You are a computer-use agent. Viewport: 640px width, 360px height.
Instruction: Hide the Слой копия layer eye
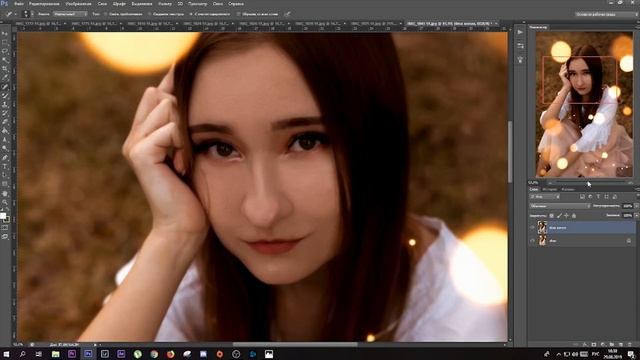point(532,228)
